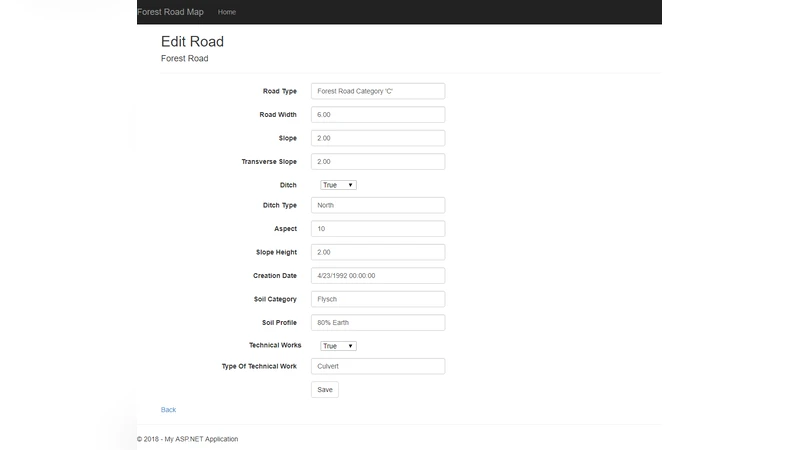Click the Creation Date label
The image size is (800, 450).
pos(275,275)
